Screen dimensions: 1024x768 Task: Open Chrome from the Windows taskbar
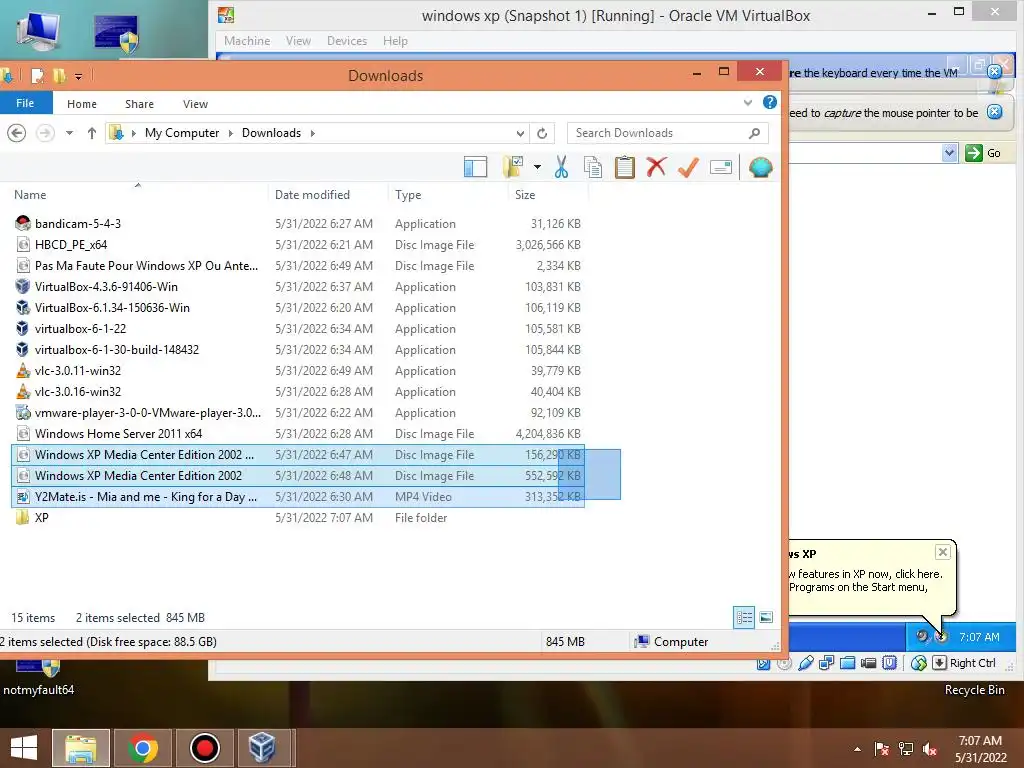[143, 748]
